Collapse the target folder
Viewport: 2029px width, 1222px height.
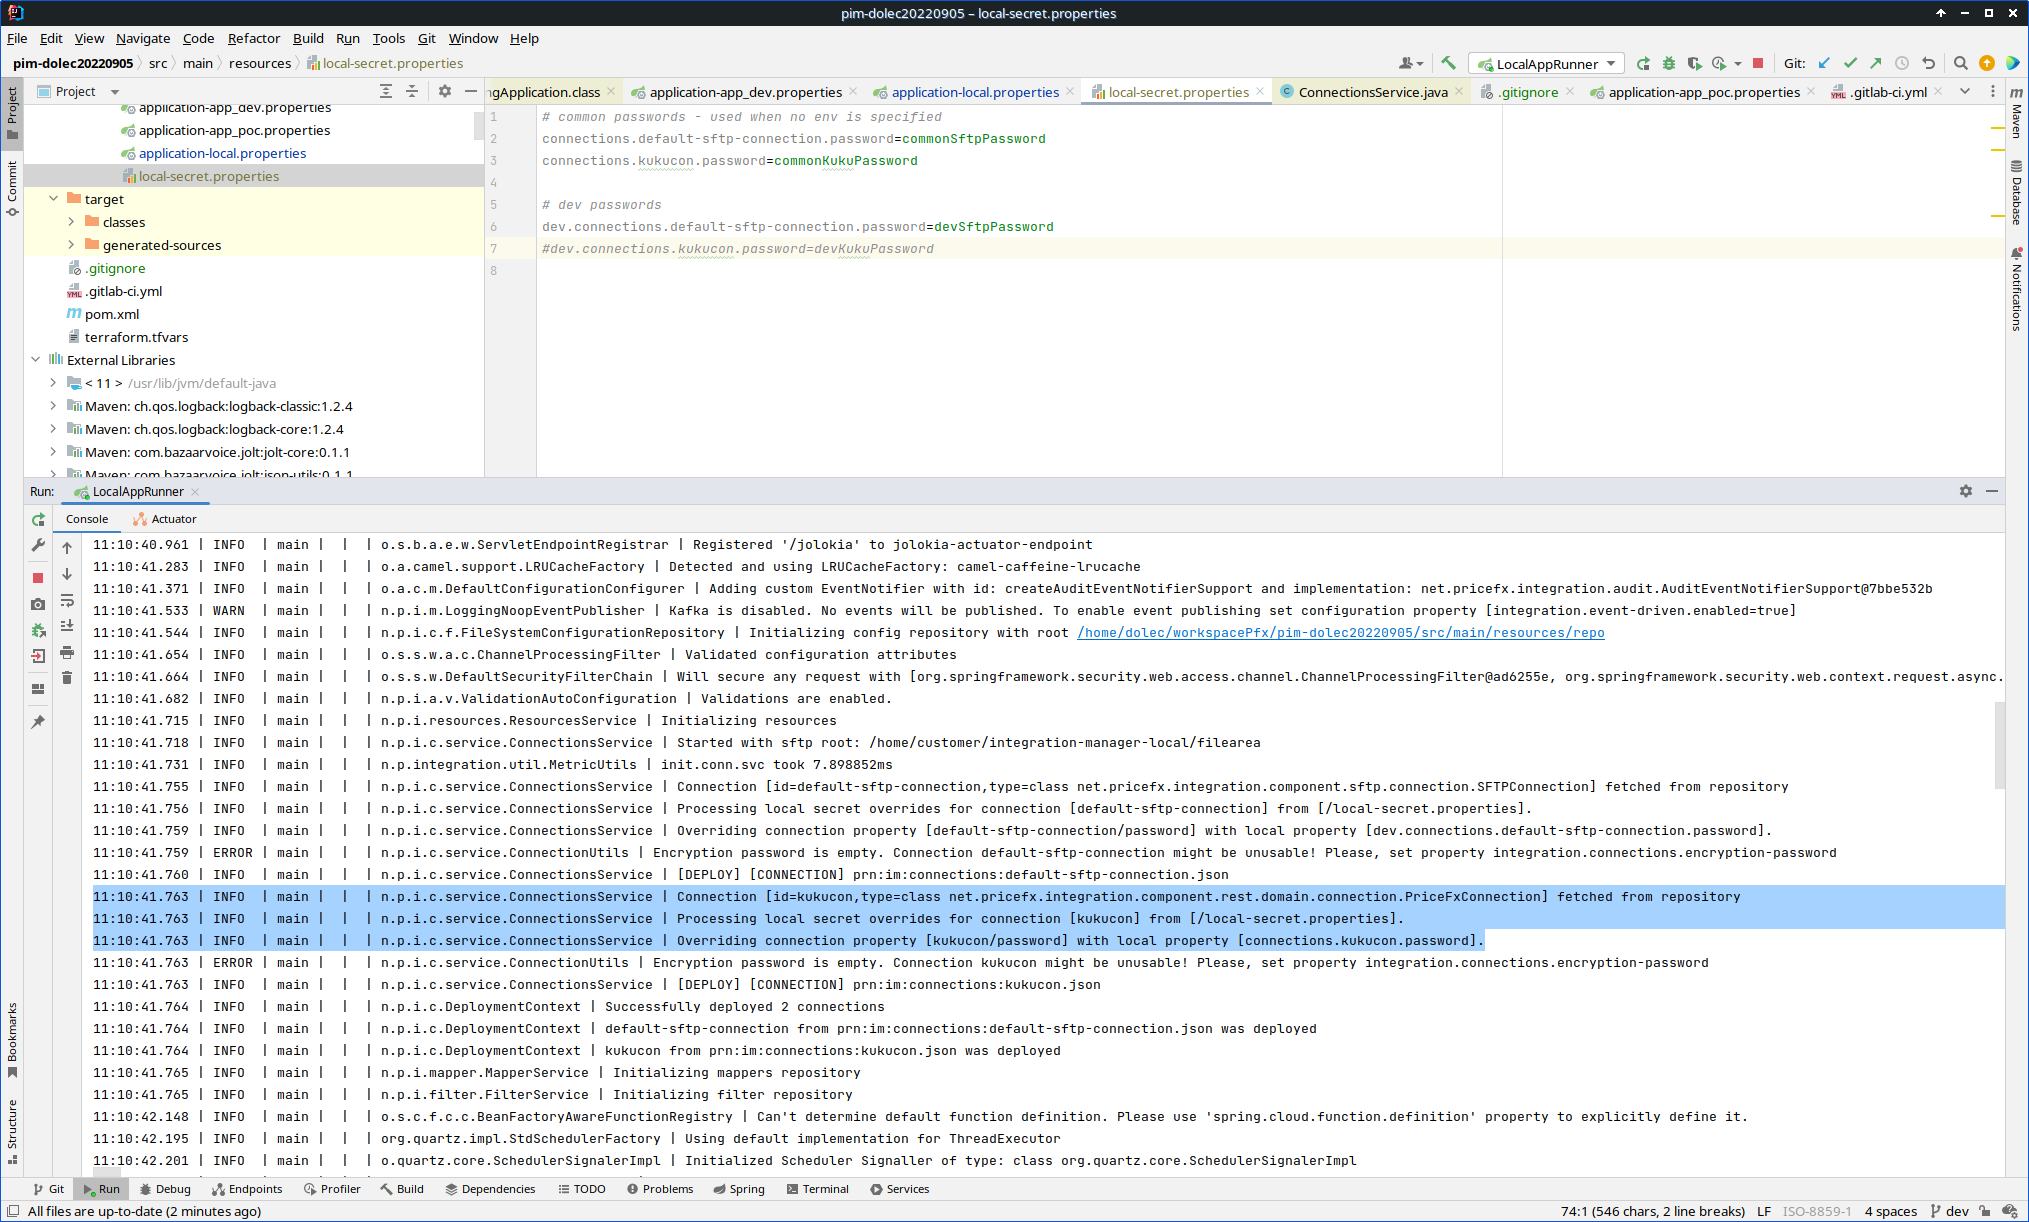53,199
